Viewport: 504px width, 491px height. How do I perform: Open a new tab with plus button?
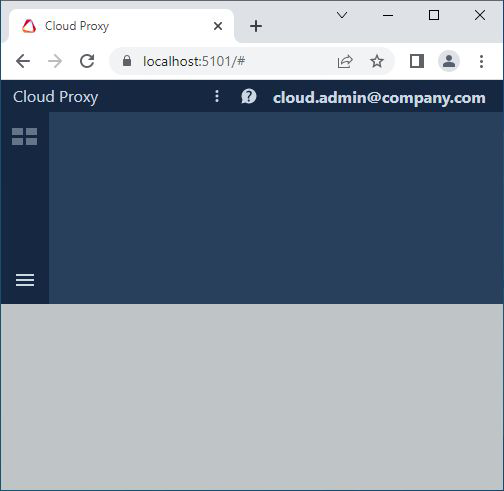[x=256, y=26]
